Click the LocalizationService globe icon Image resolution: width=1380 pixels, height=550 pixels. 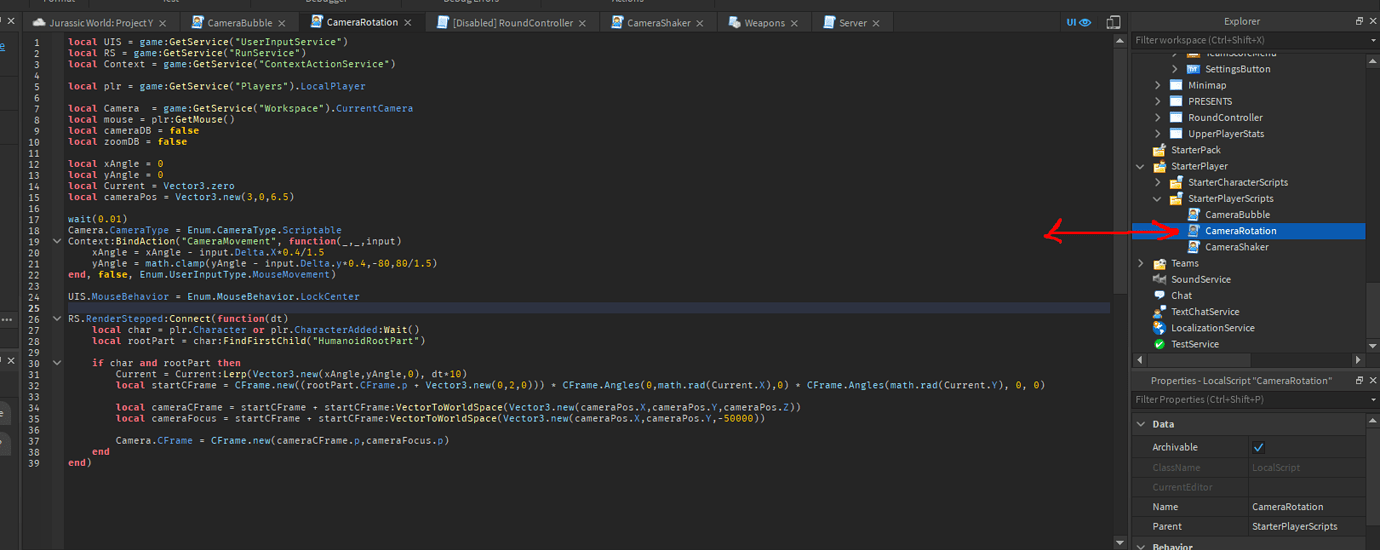point(1159,328)
